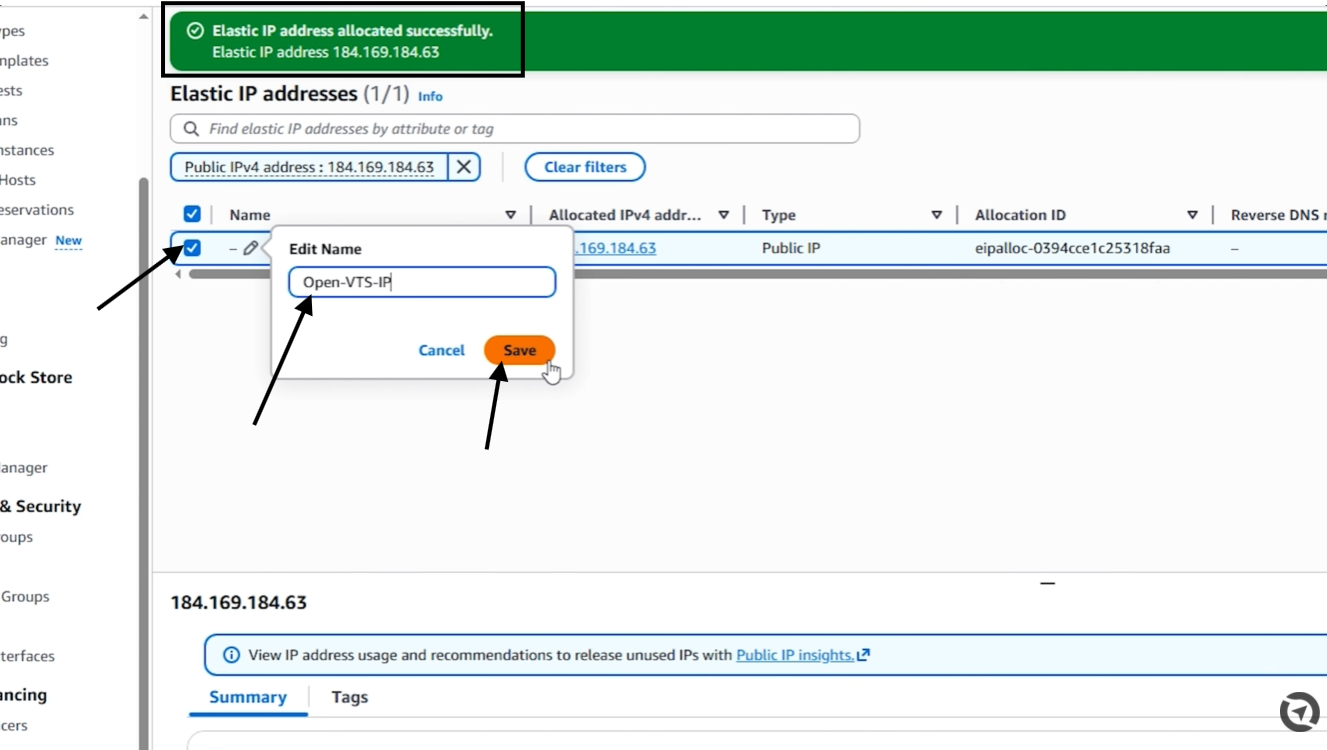Click the Clear filters button

[585, 167]
